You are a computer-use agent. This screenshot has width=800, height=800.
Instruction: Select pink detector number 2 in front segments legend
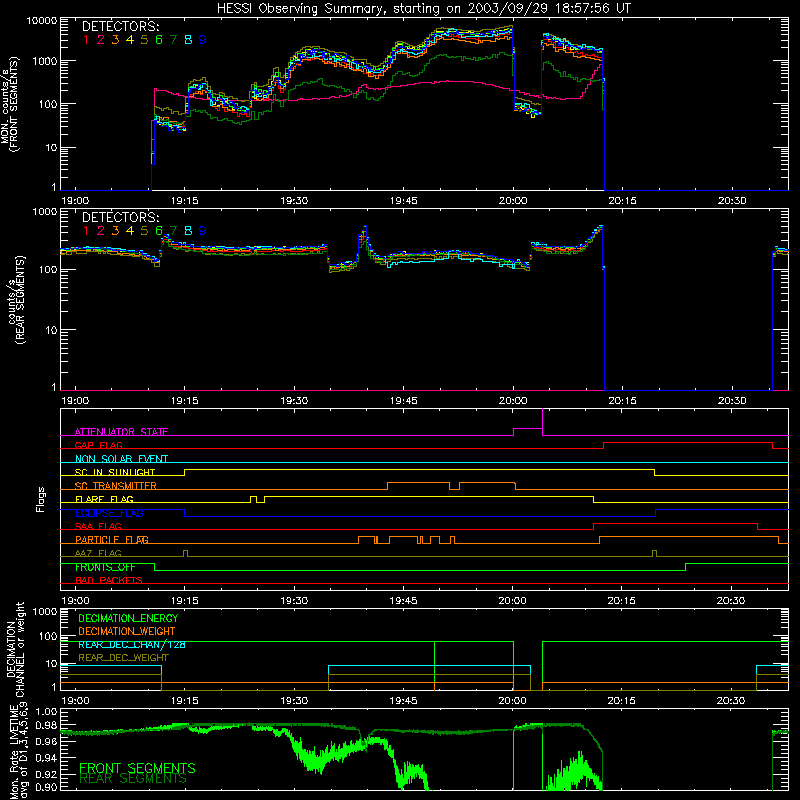point(101,40)
